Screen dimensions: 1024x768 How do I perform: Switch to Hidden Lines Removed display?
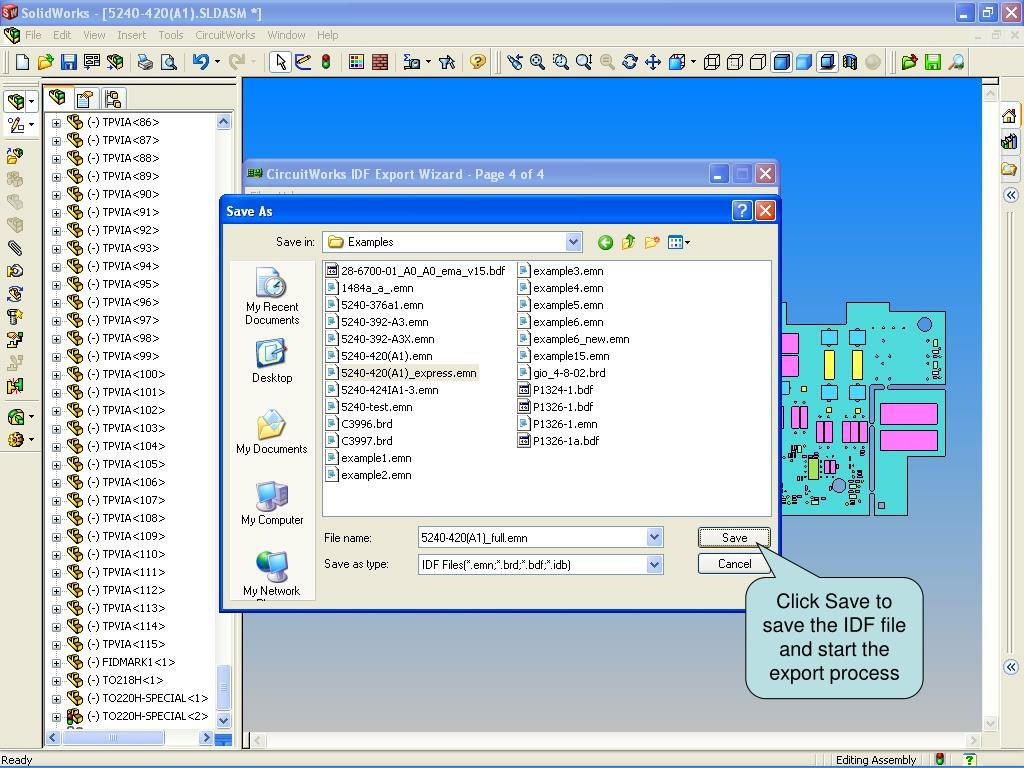(x=758, y=62)
